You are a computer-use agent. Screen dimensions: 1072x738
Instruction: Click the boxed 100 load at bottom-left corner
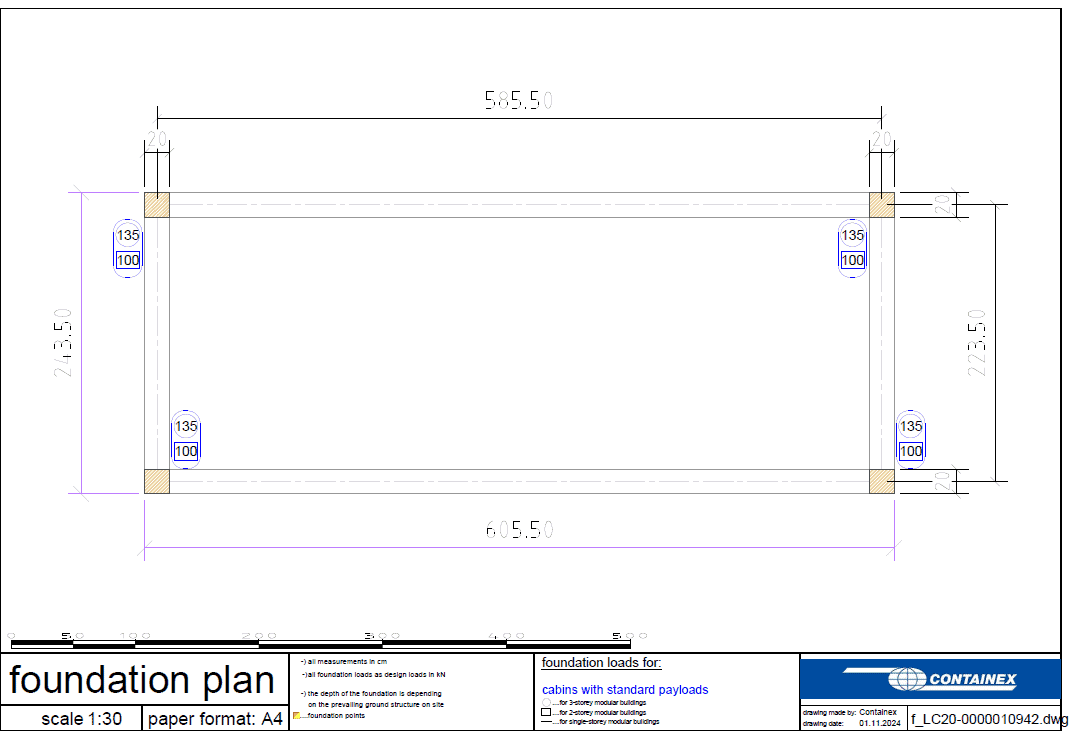186,451
